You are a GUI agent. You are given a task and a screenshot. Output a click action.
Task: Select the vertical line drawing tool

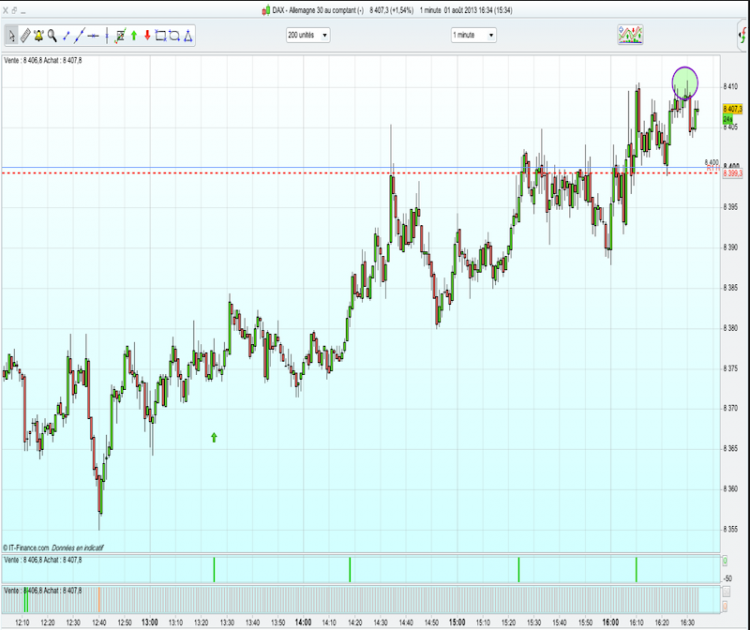[107, 35]
